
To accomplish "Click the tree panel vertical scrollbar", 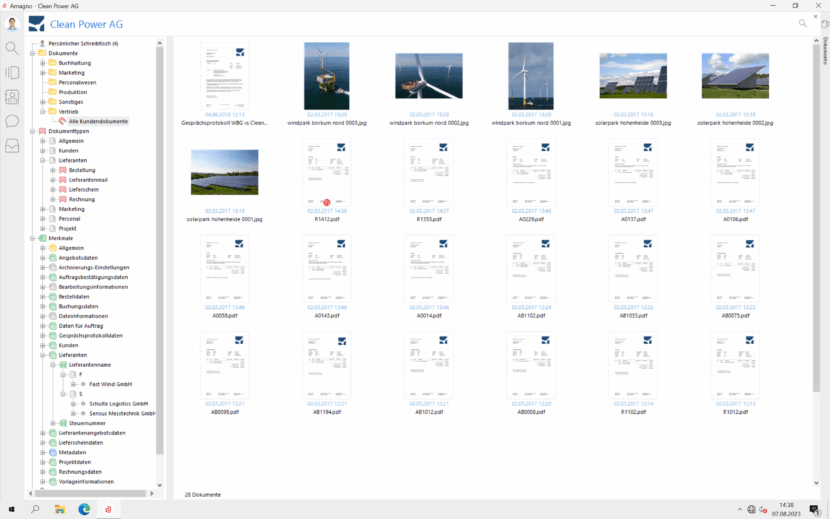I will pos(159,250).
